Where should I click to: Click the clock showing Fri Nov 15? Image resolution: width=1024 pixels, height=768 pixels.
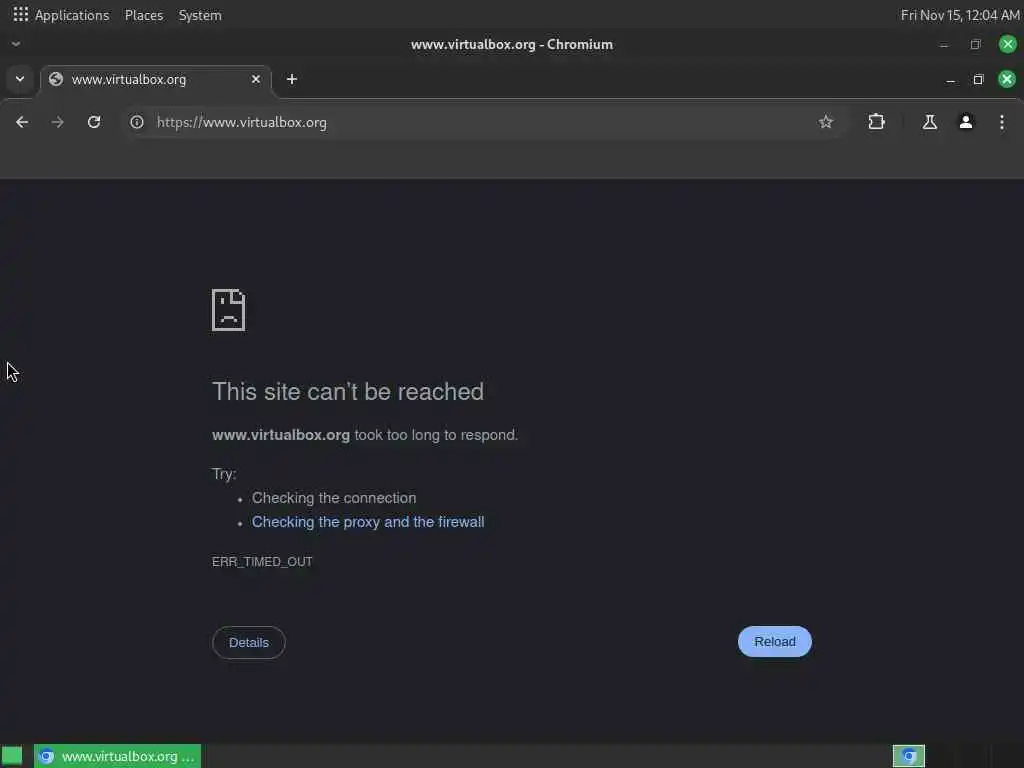pyautogui.click(x=959, y=15)
